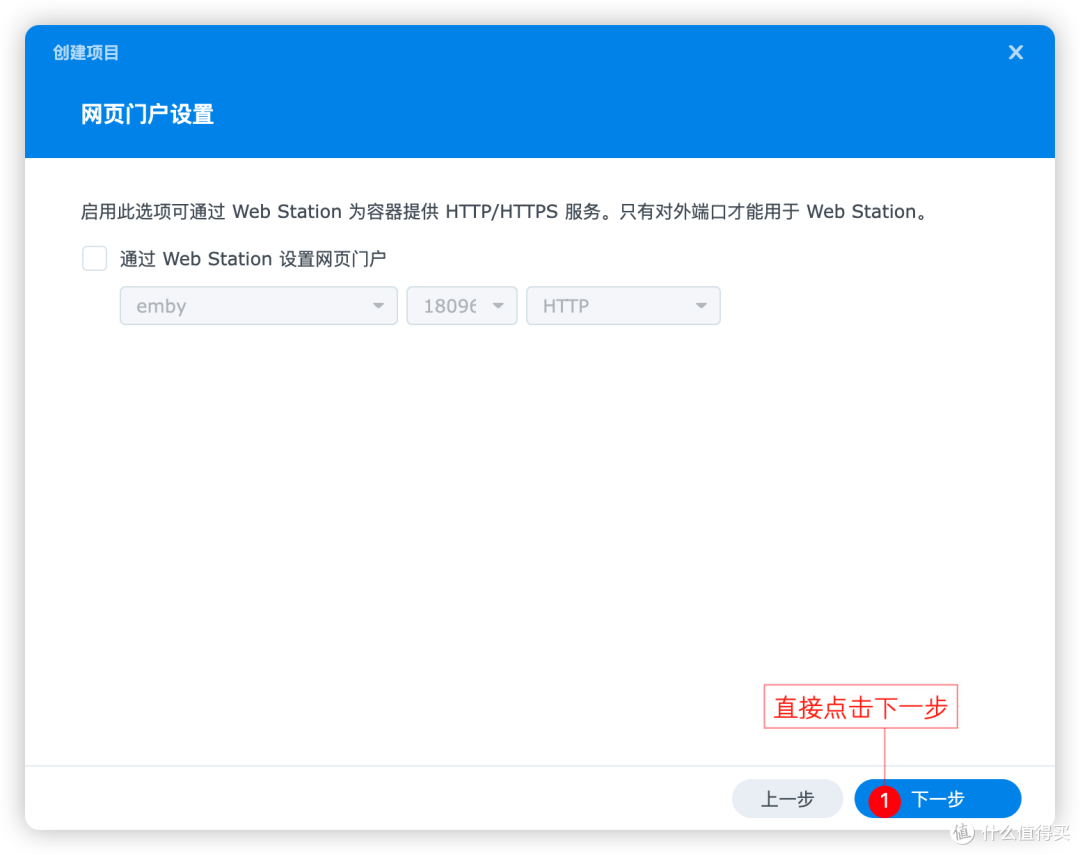Click the arrow icon on the port field

(497, 305)
